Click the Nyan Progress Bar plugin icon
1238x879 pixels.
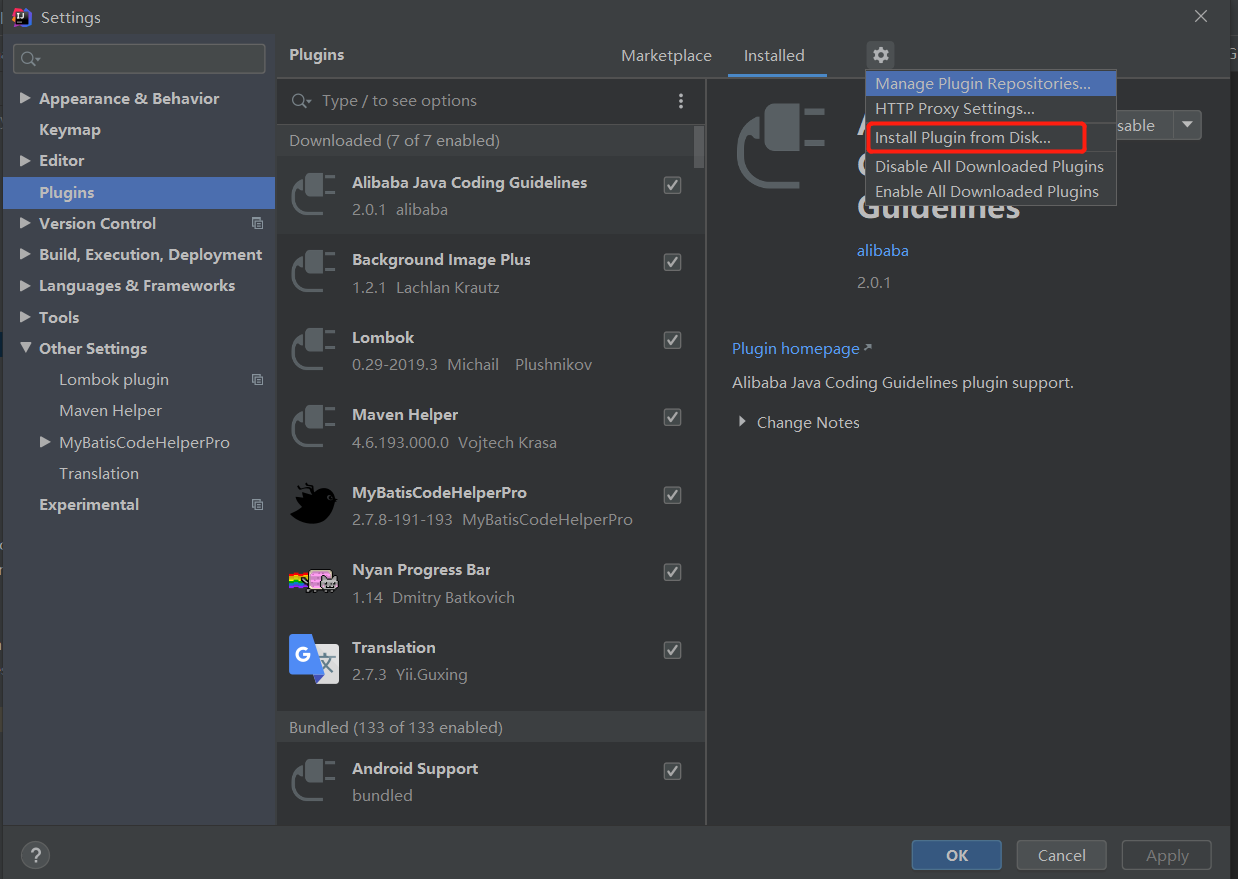pyautogui.click(x=313, y=581)
